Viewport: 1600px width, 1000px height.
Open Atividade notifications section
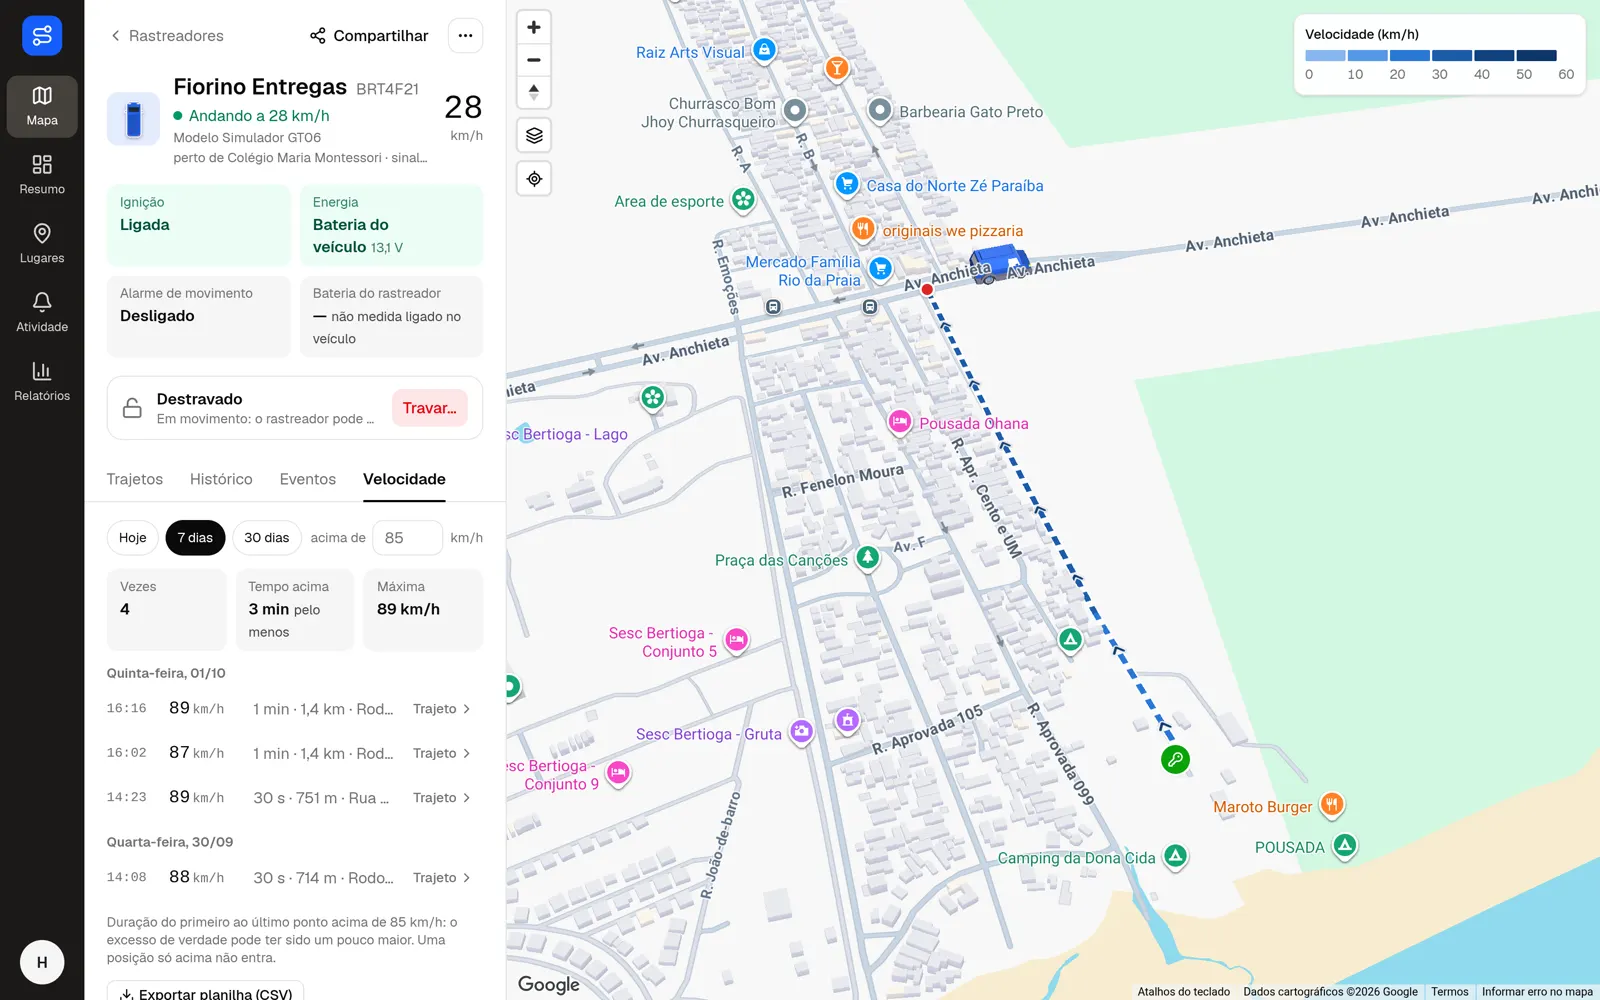pos(42,313)
